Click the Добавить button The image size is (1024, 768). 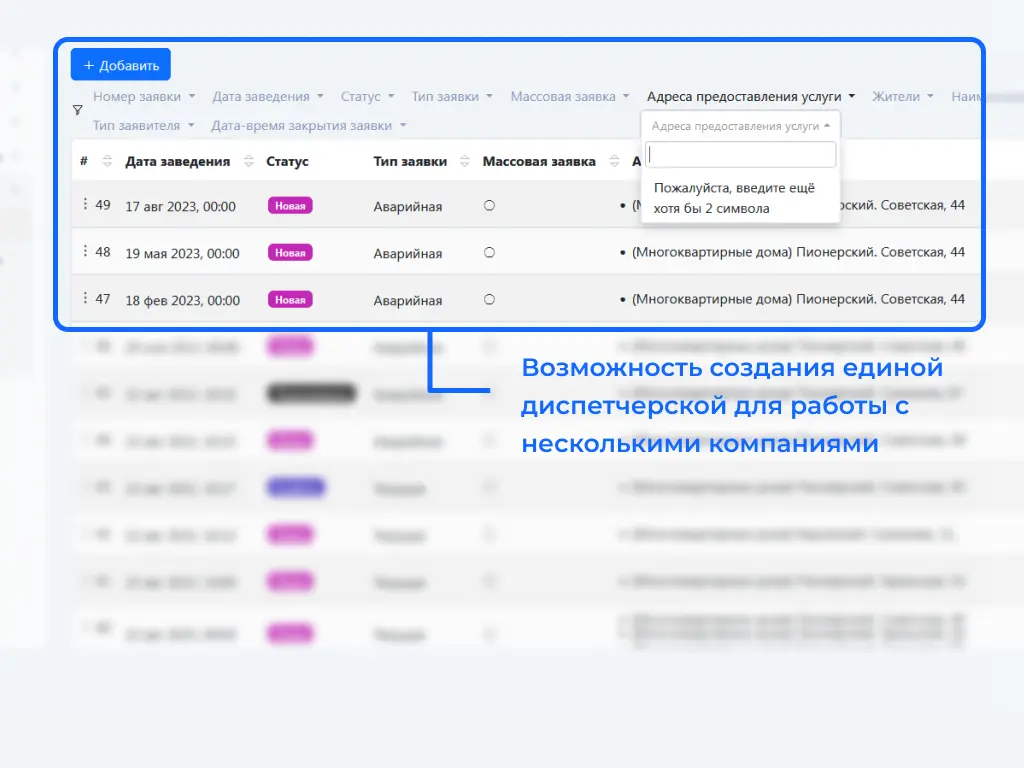point(121,65)
